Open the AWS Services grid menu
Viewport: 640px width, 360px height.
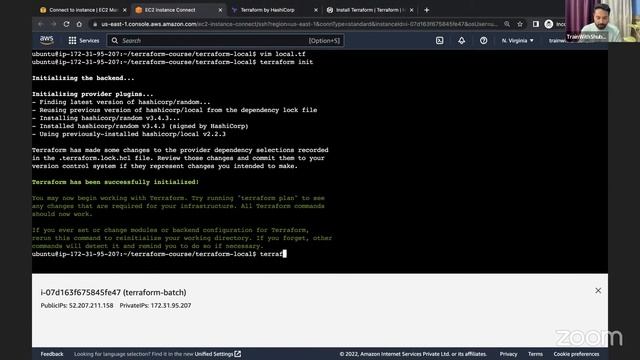coord(84,40)
